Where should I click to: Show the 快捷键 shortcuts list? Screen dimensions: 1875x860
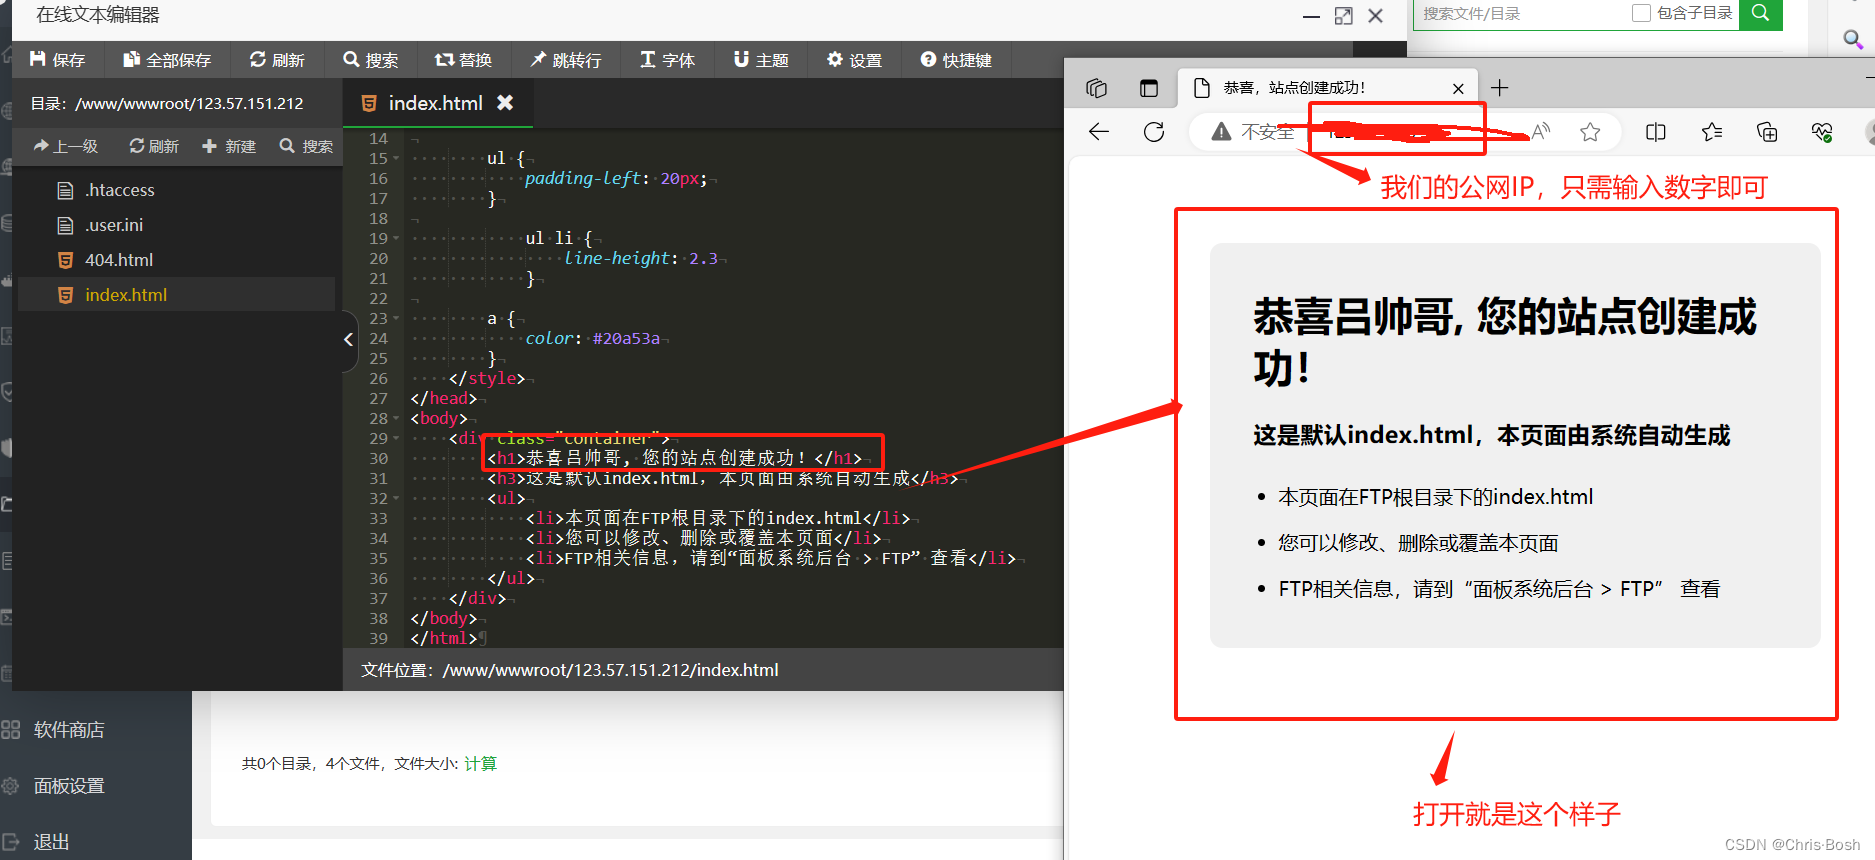pos(956,60)
